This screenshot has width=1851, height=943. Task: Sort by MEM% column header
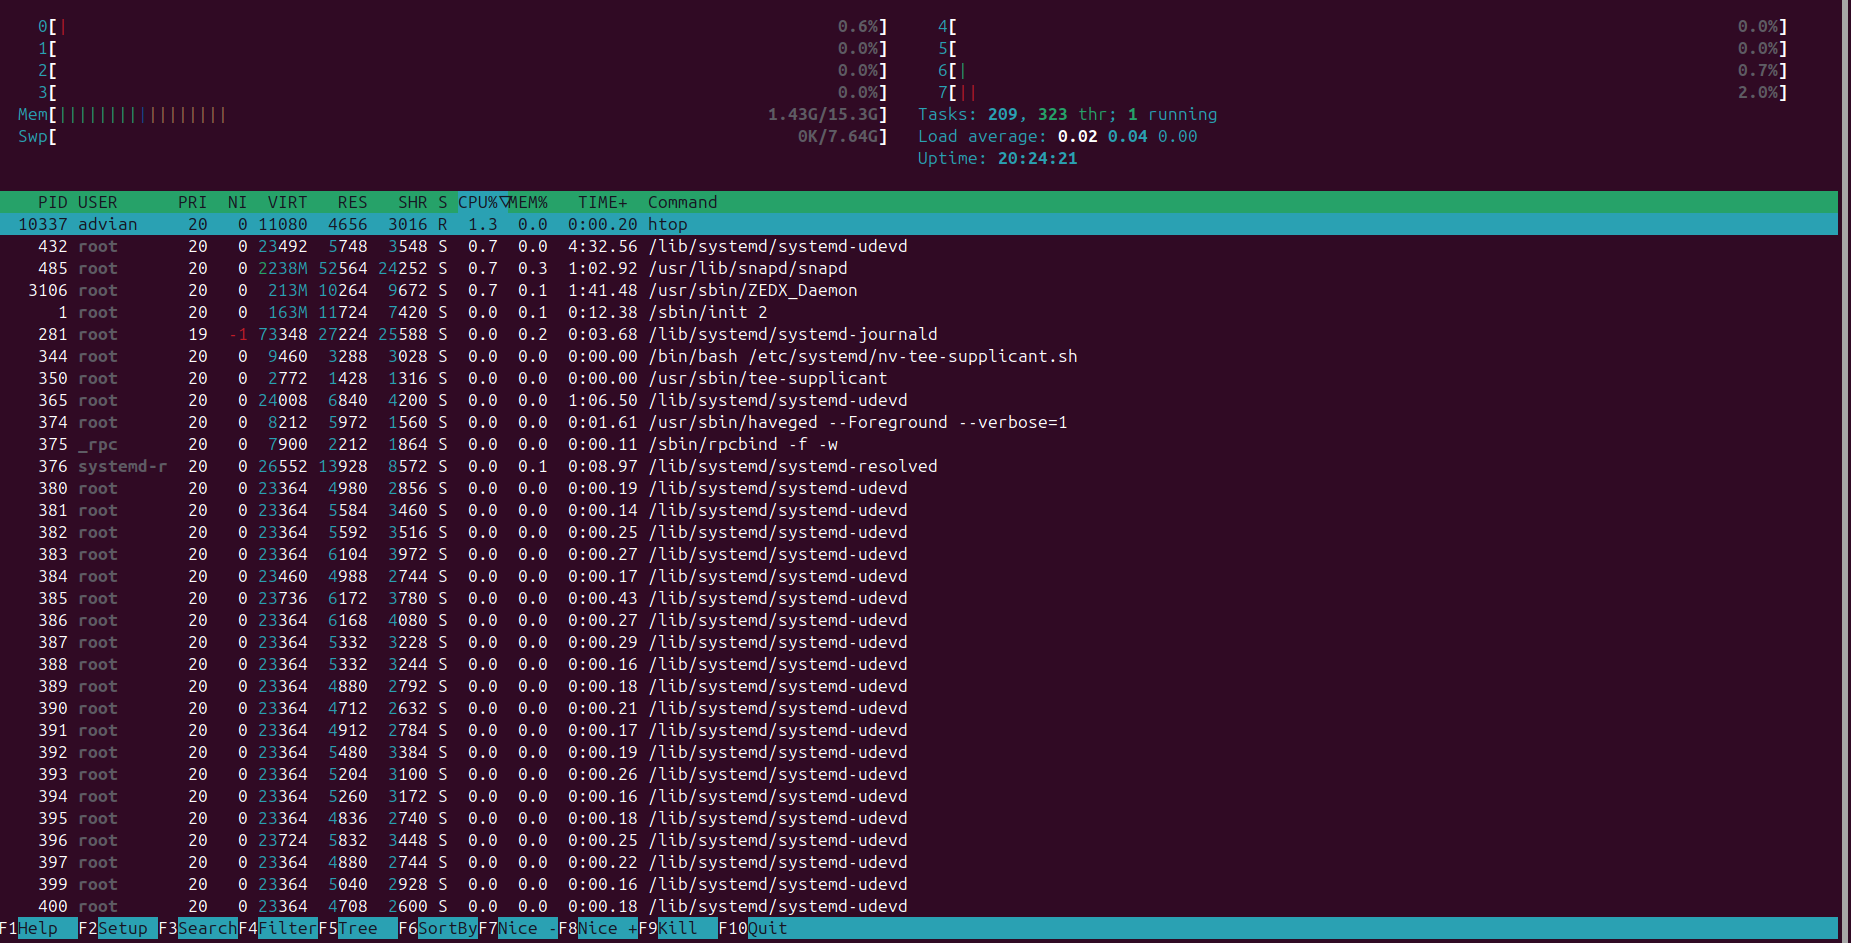[x=528, y=202]
